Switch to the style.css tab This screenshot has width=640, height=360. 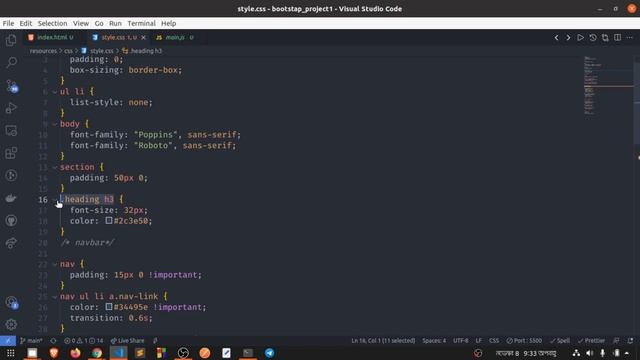pyautogui.click(x=118, y=38)
